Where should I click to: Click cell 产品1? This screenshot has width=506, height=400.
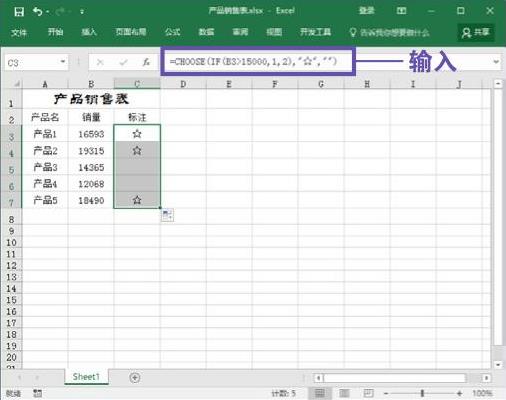pos(45,134)
